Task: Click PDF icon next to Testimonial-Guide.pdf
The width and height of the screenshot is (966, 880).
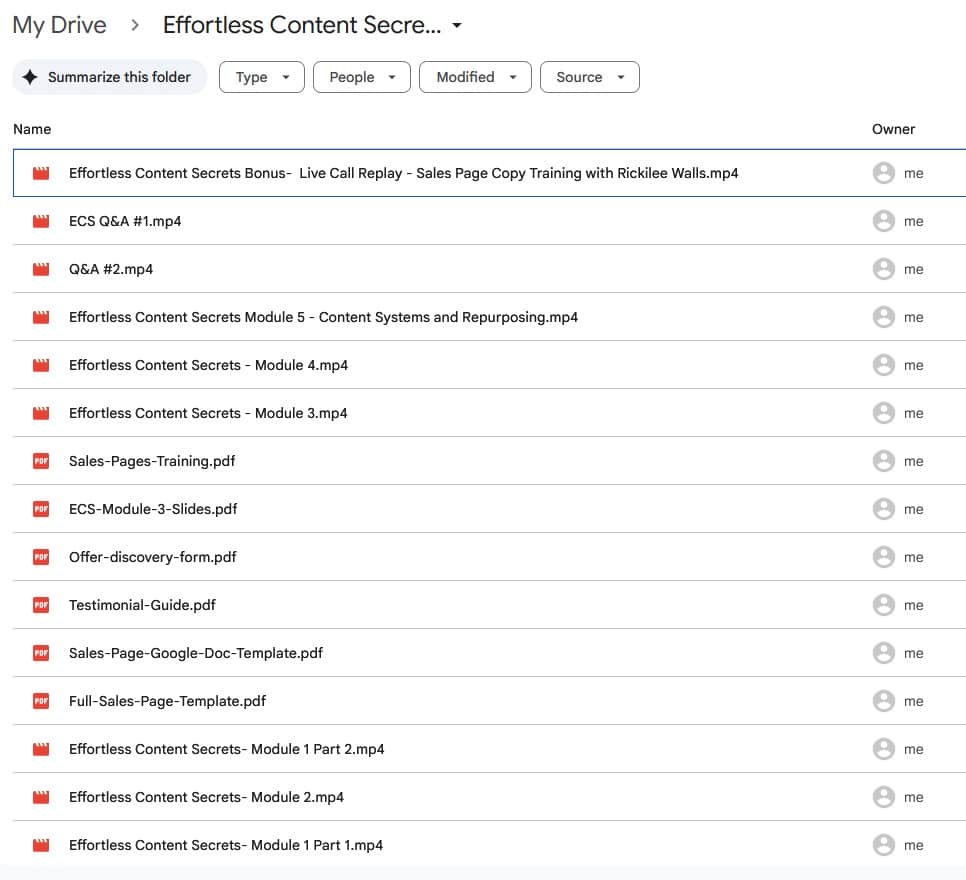Action: click(x=41, y=605)
